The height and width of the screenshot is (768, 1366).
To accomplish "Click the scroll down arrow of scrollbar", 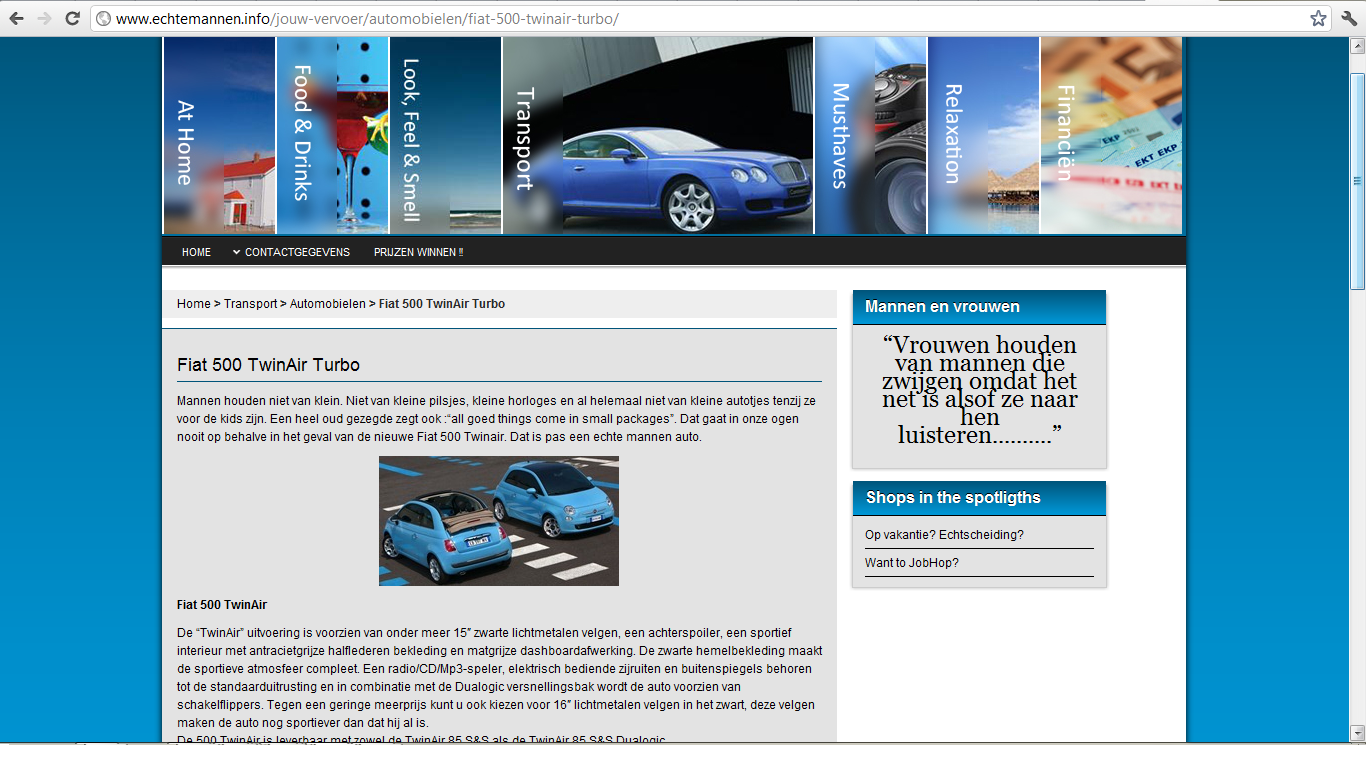I will (x=1357, y=733).
